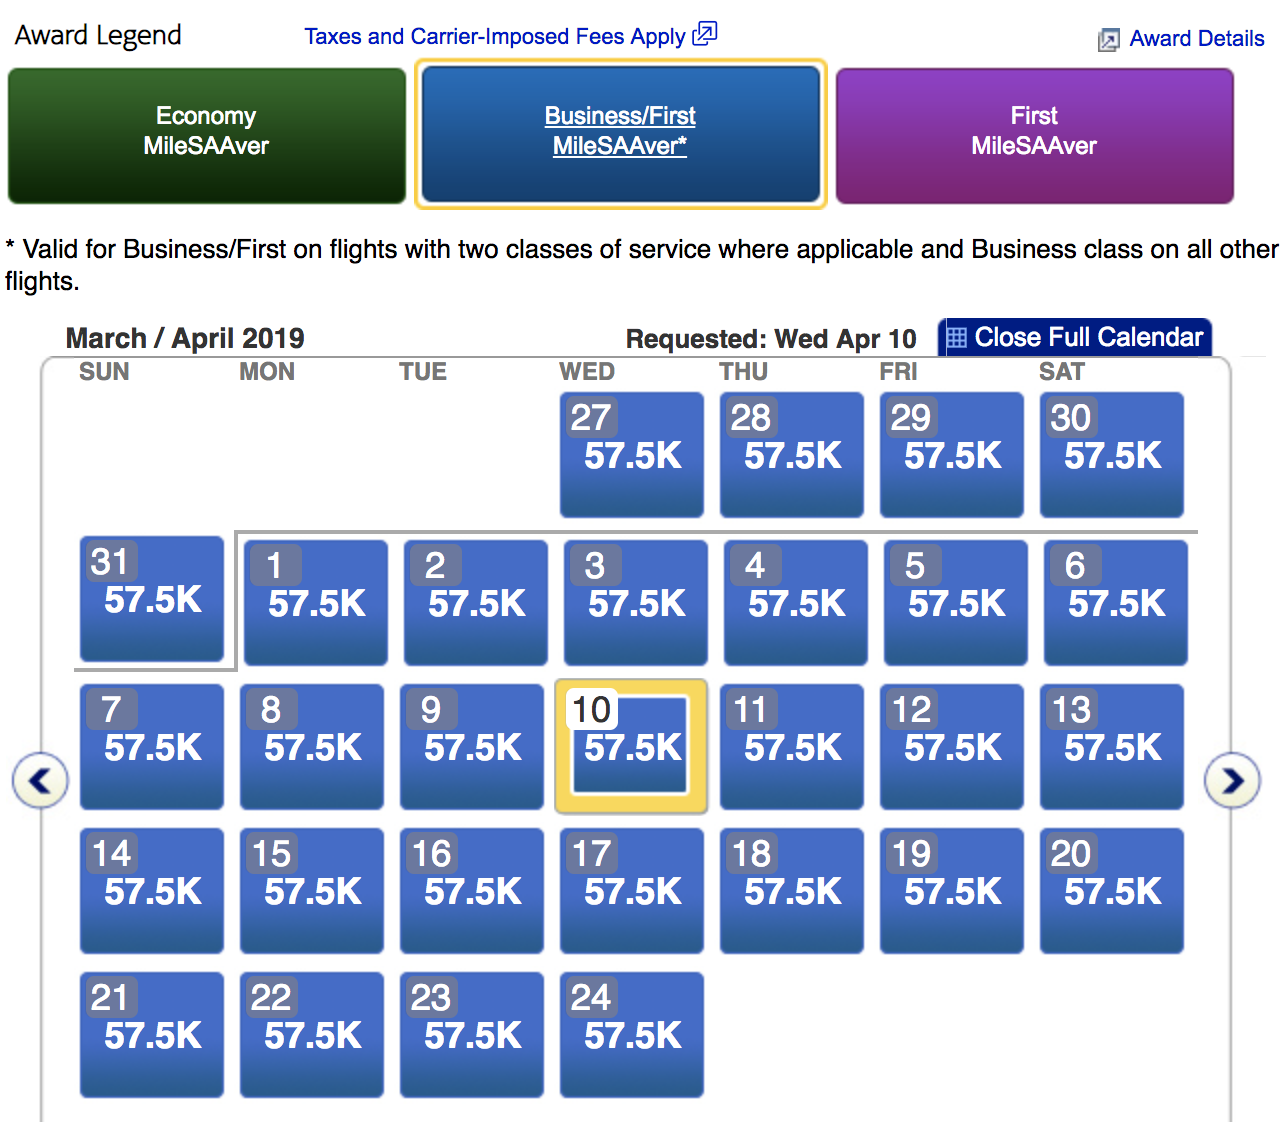Click the external link icon beside Taxes link
Screen dimensions: 1286x1122
705,35
